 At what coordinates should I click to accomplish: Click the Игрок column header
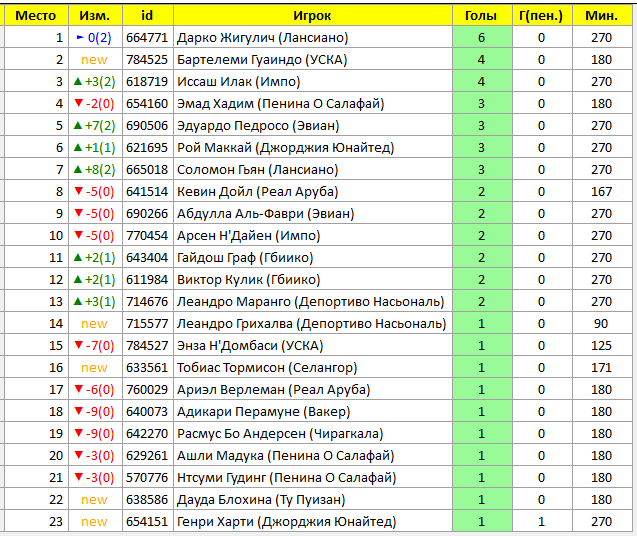point(312,16)
